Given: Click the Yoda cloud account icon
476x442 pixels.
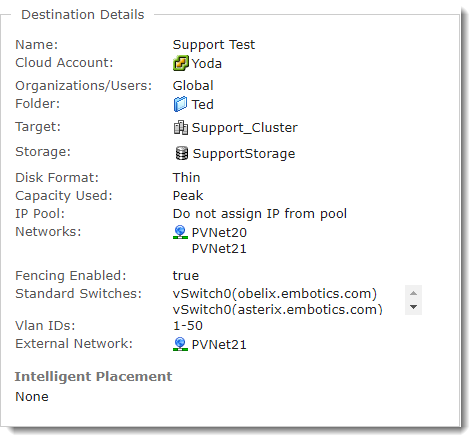Looking at the screenshot, I should 181,63.
